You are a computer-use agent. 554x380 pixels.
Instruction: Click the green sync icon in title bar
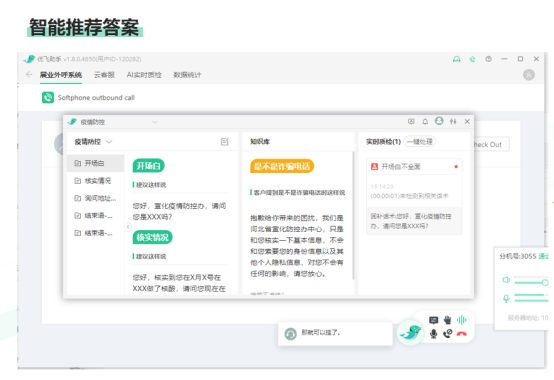pos(472,59)
